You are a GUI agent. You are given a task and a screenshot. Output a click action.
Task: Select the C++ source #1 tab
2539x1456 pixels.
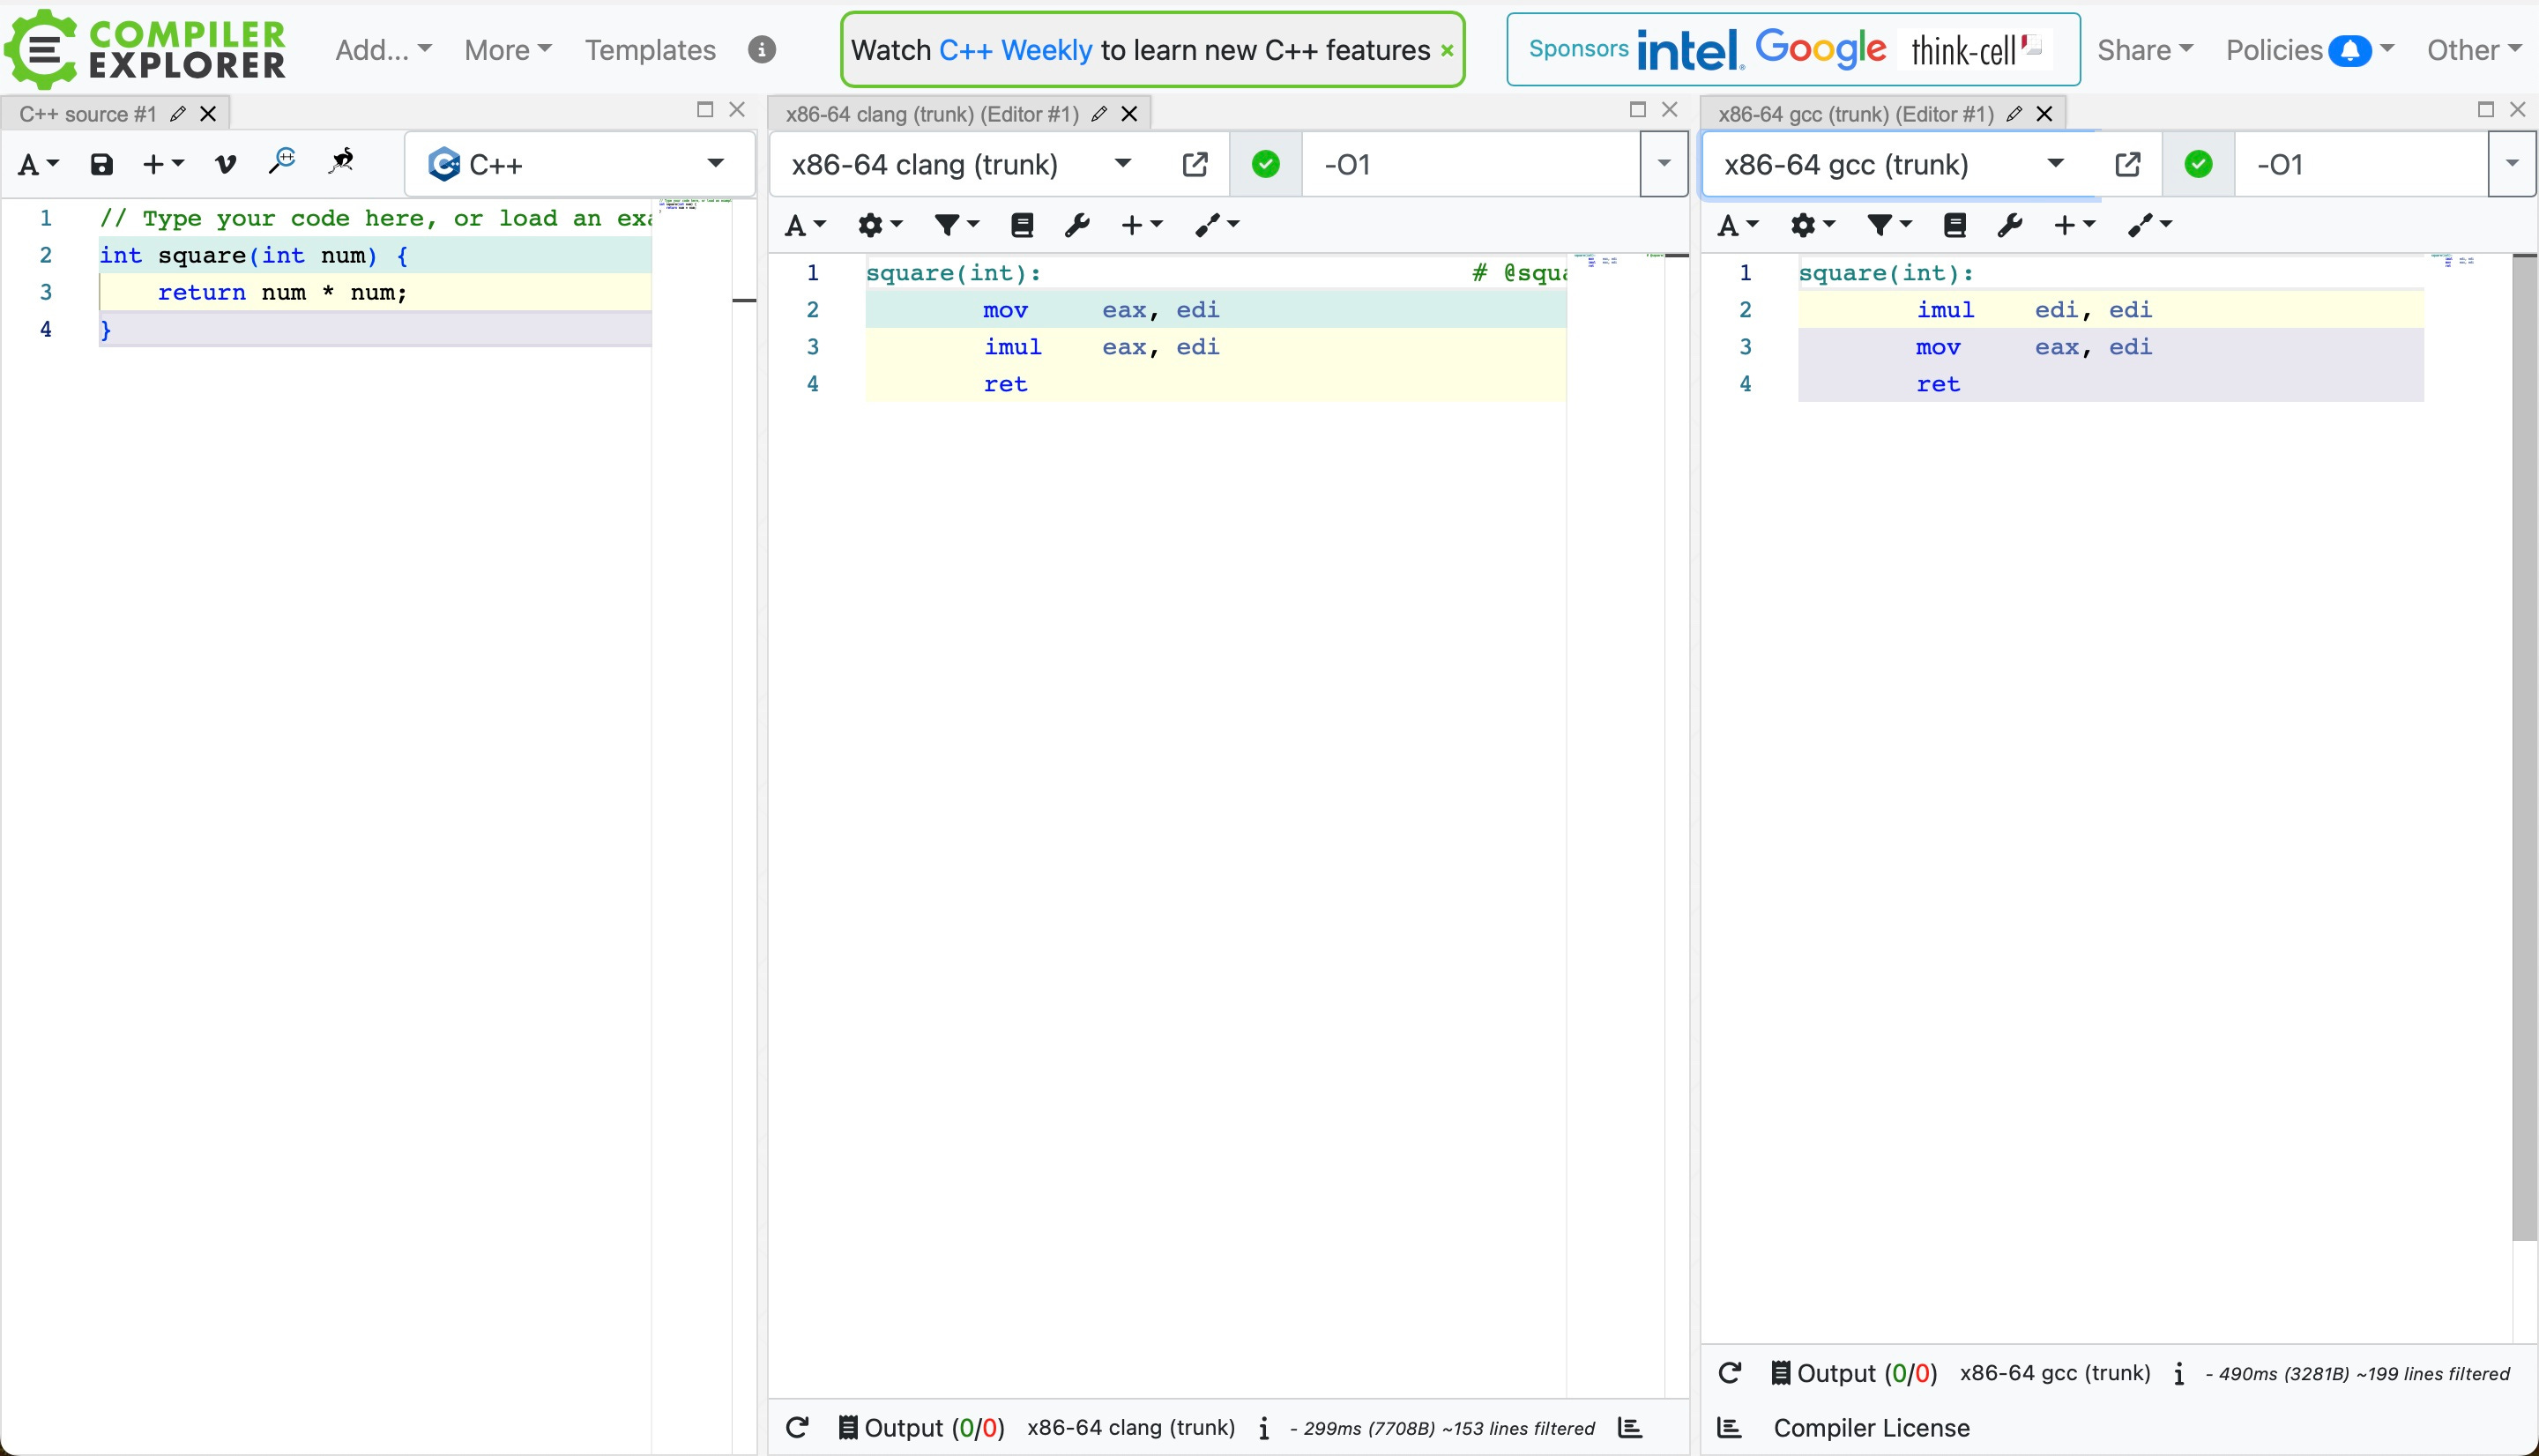tap(87, 114)
